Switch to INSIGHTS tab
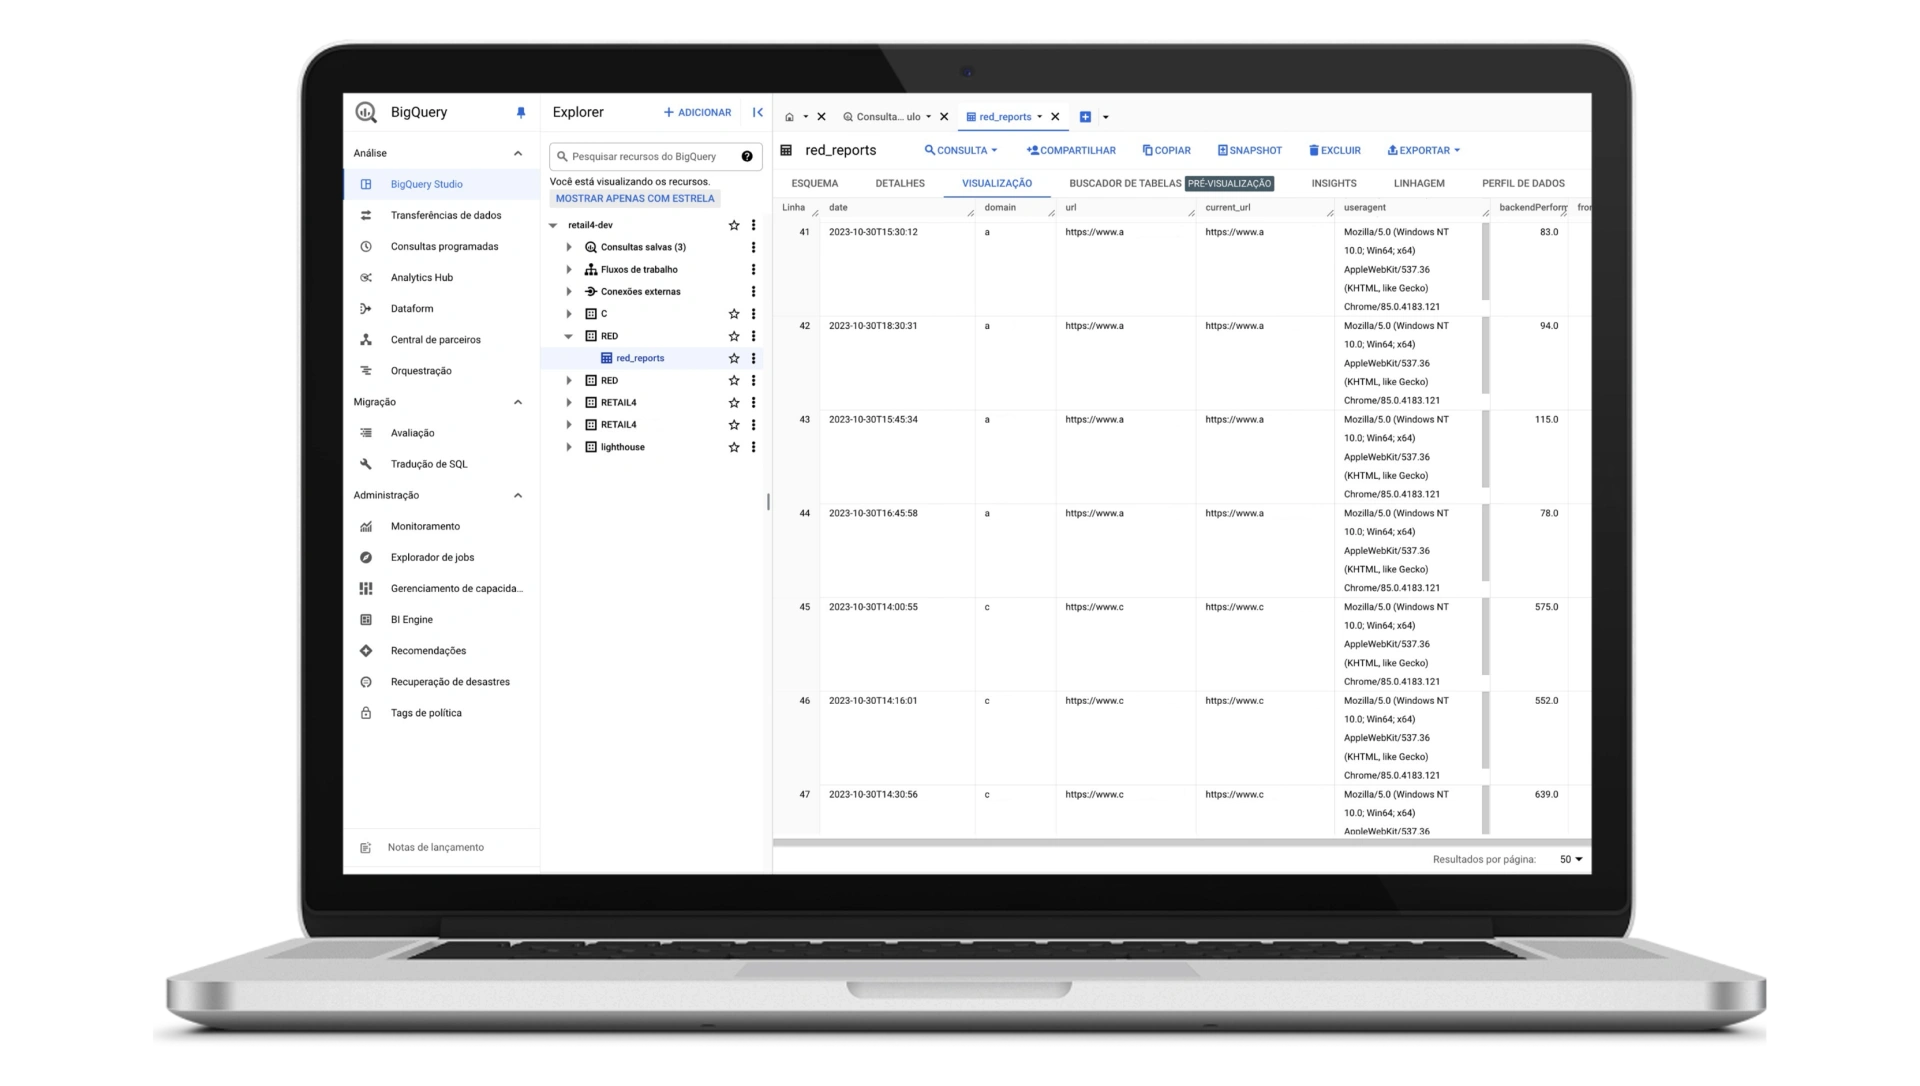The width and height of the screenshot is (1920, 1086). tap(1334, 183)
